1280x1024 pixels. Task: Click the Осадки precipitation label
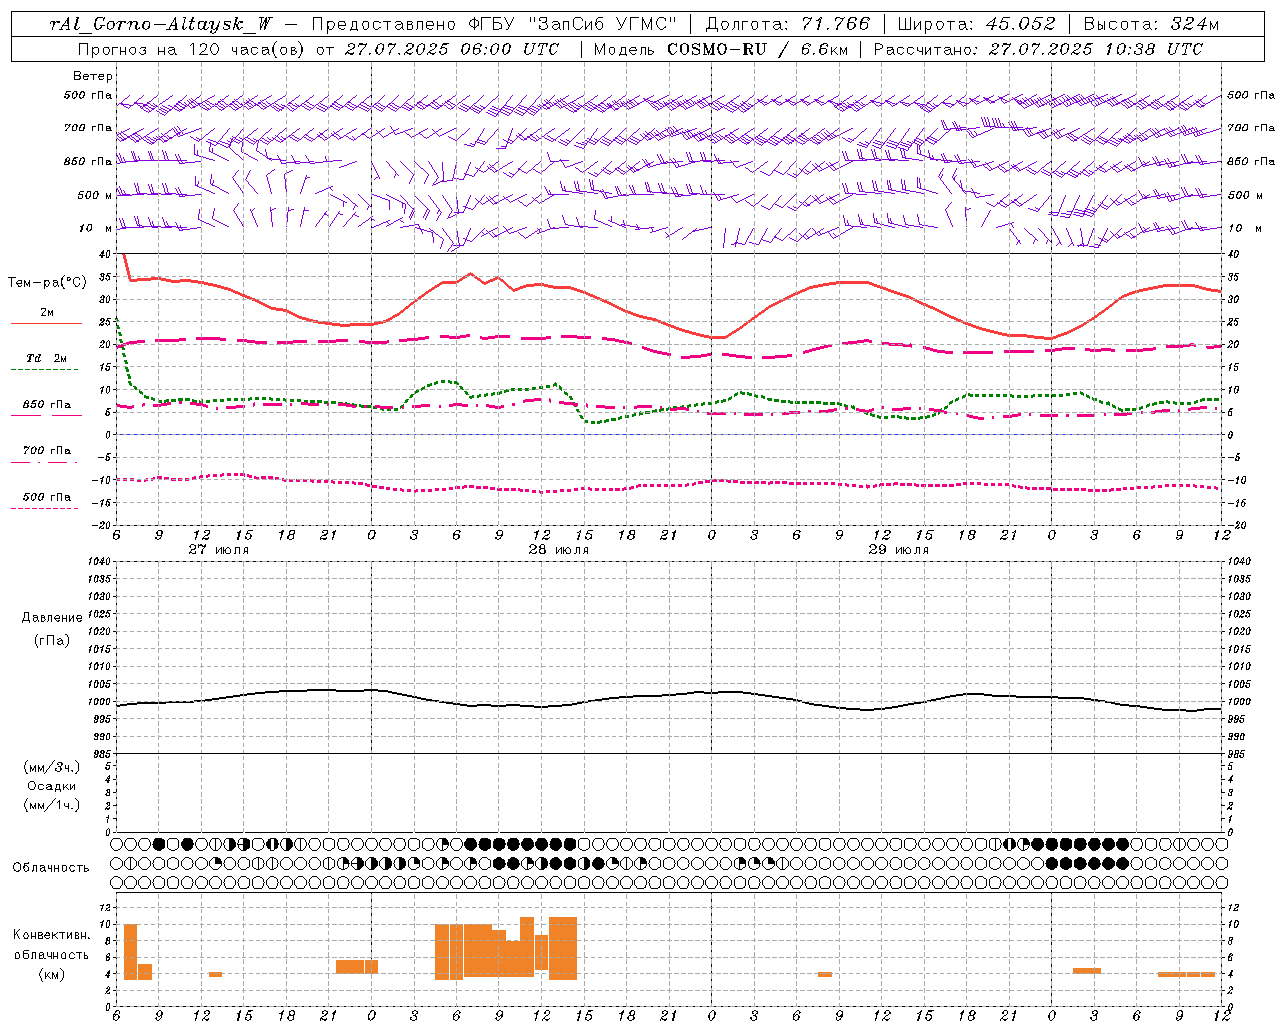click(52, 786)
